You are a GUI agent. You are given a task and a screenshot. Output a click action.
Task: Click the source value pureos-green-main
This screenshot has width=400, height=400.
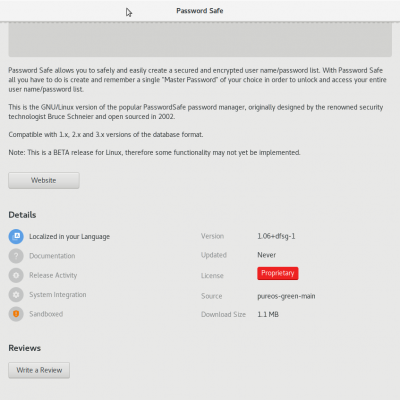(x=286, y=296)
